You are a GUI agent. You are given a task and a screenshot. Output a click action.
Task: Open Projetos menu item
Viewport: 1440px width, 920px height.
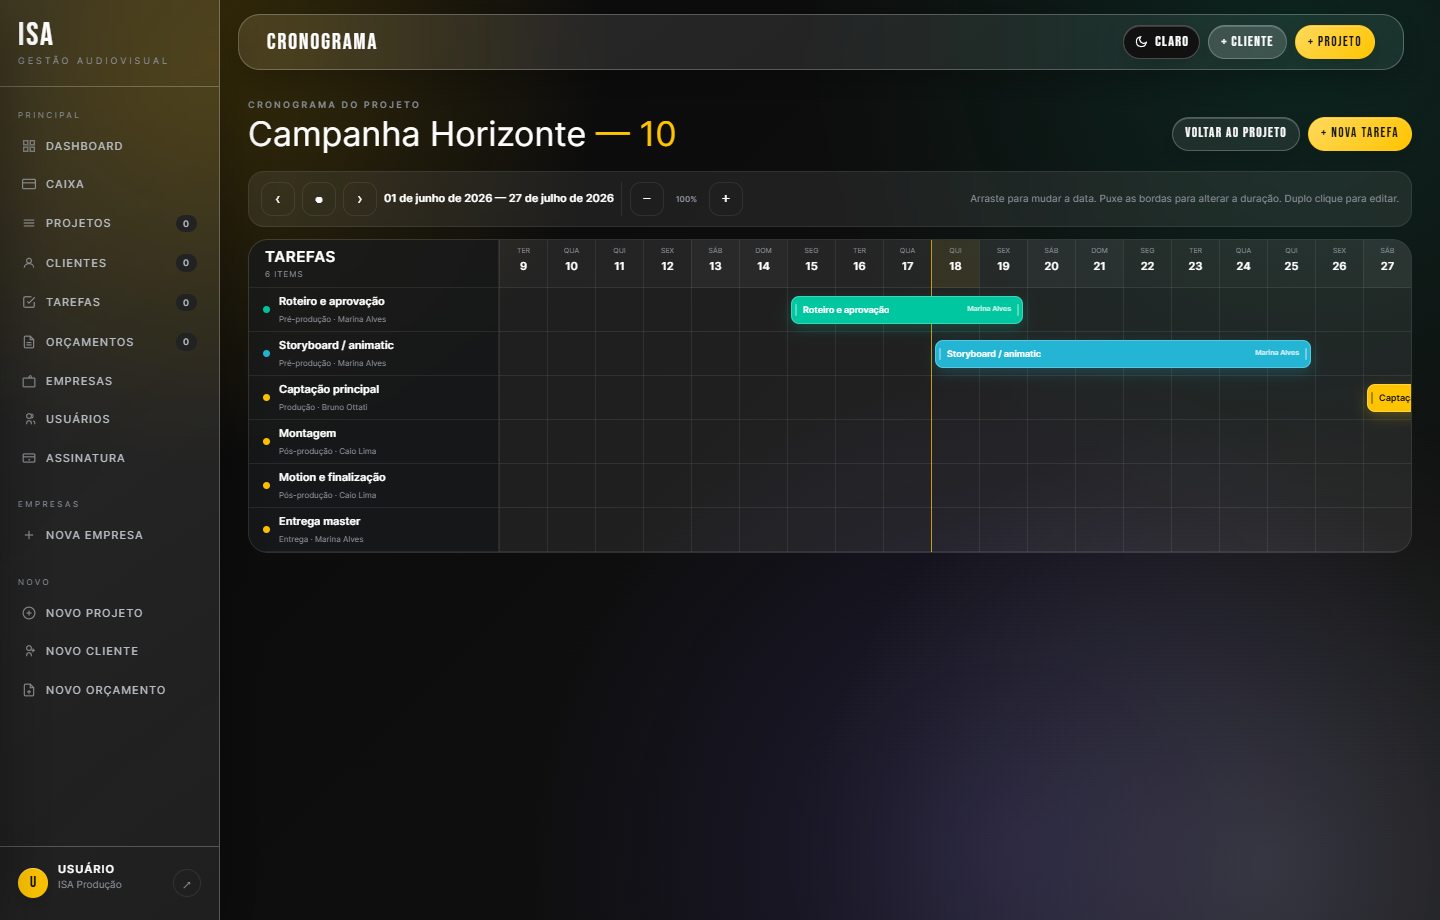[x=109, y=223]
